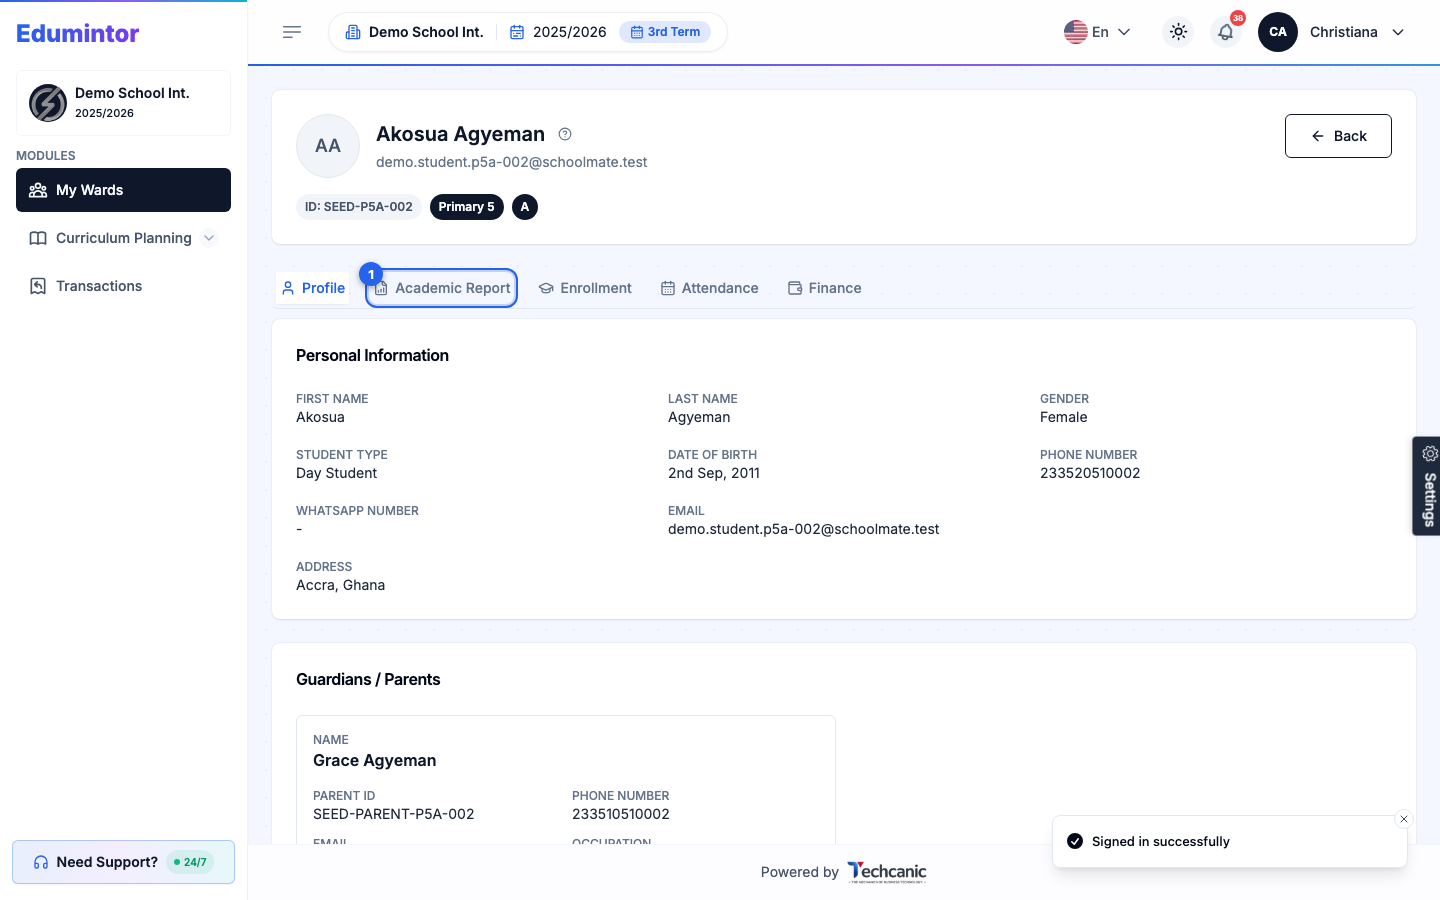
Task: Click the Accra, Ghana address value
Action: pos(340,585)
